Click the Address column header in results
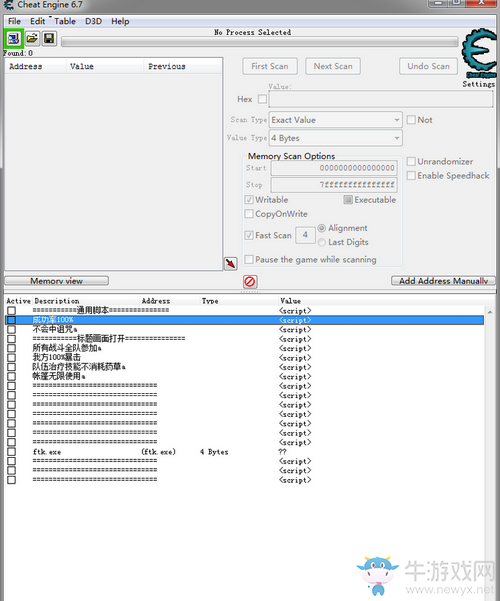 35,66
